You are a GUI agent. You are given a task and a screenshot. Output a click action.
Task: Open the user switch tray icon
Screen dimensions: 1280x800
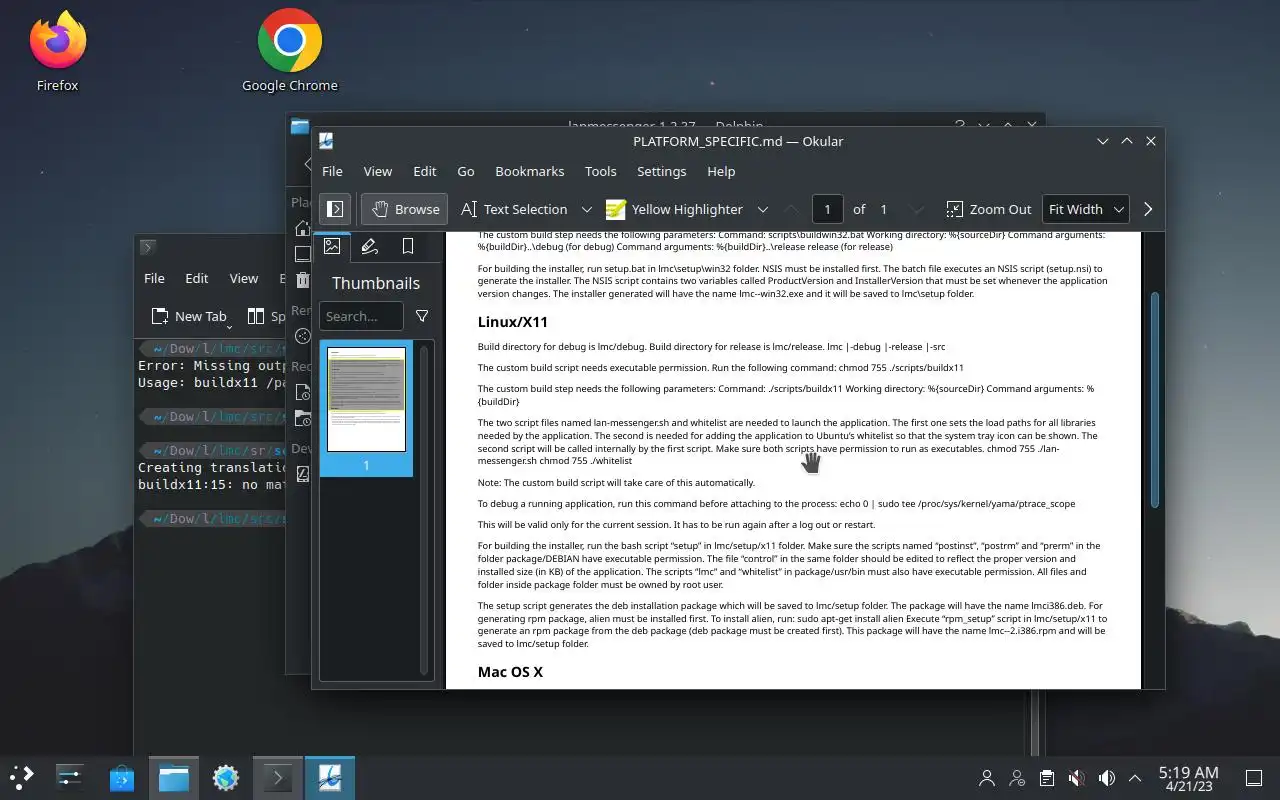click(1017, 778)
